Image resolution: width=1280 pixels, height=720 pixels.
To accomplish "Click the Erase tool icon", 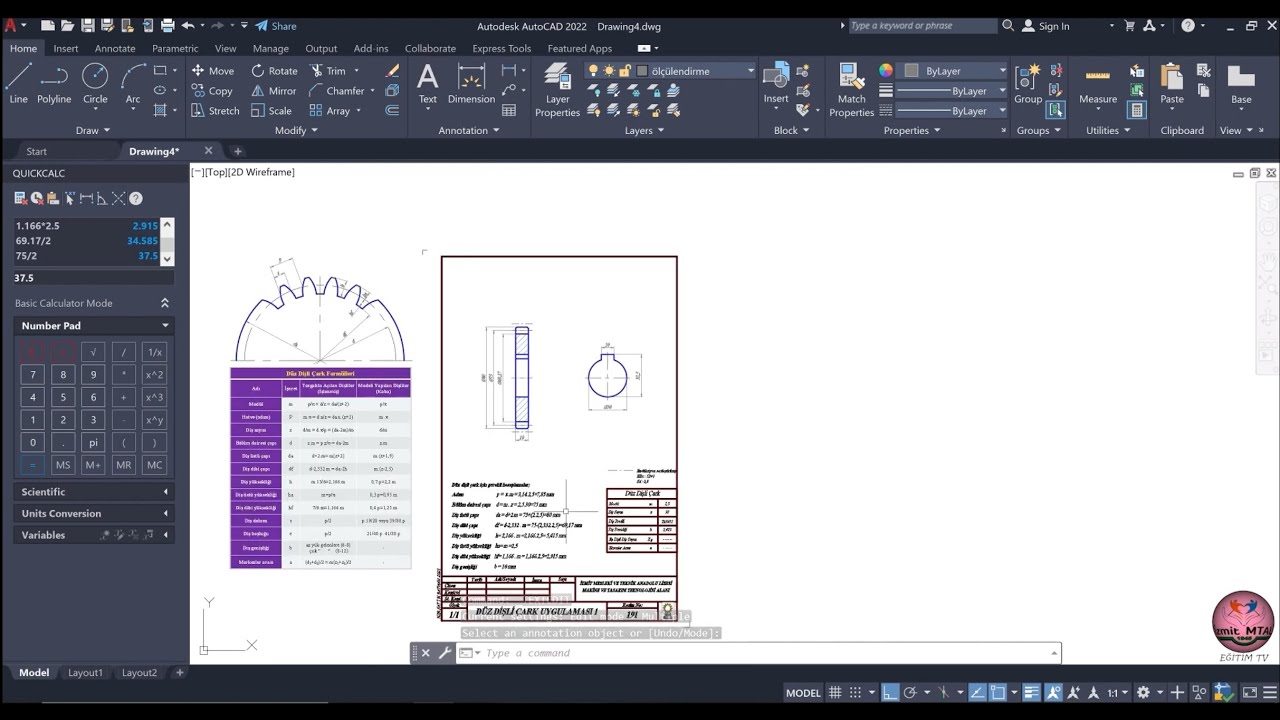I will tap(392, 71).
